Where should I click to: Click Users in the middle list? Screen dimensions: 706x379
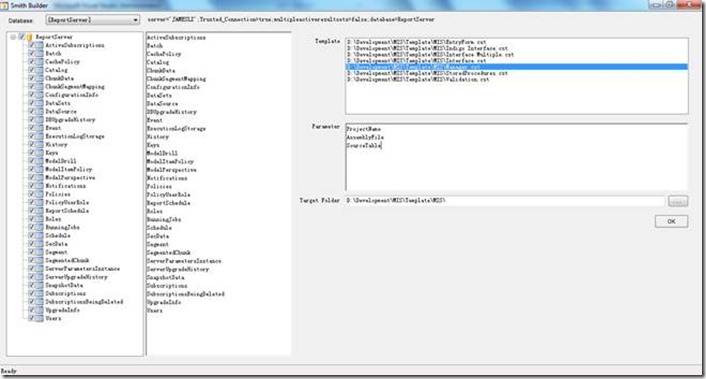click(x=154, y=311)
